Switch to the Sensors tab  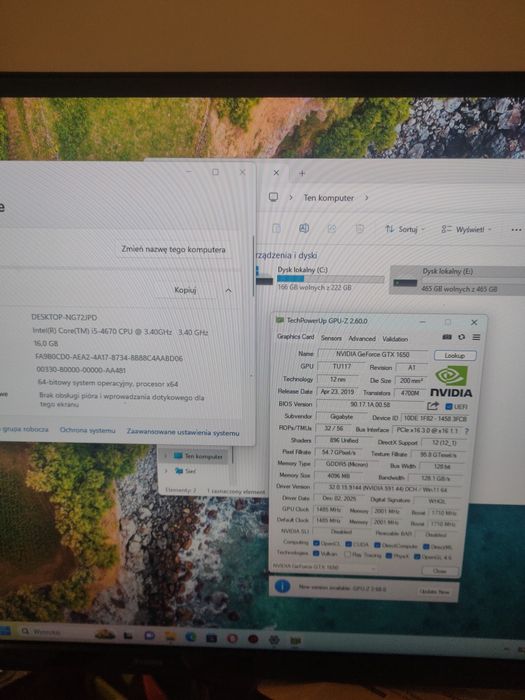pos(331,338)
